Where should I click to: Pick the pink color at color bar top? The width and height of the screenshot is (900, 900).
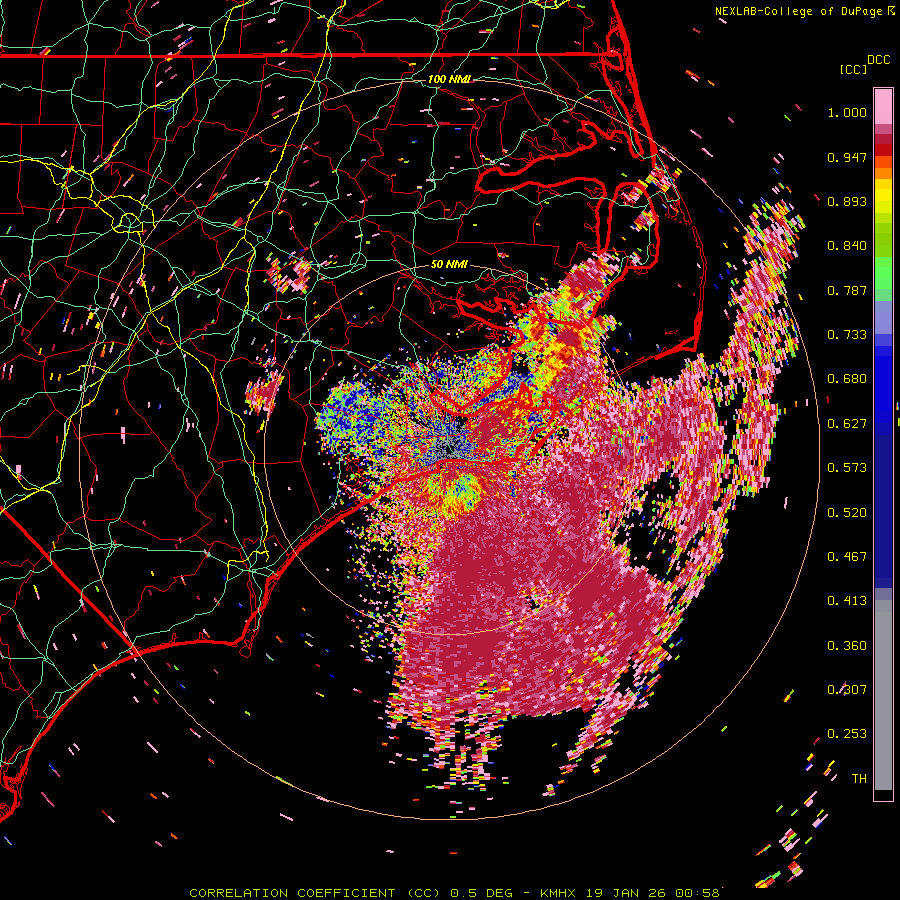coord(883,106)
